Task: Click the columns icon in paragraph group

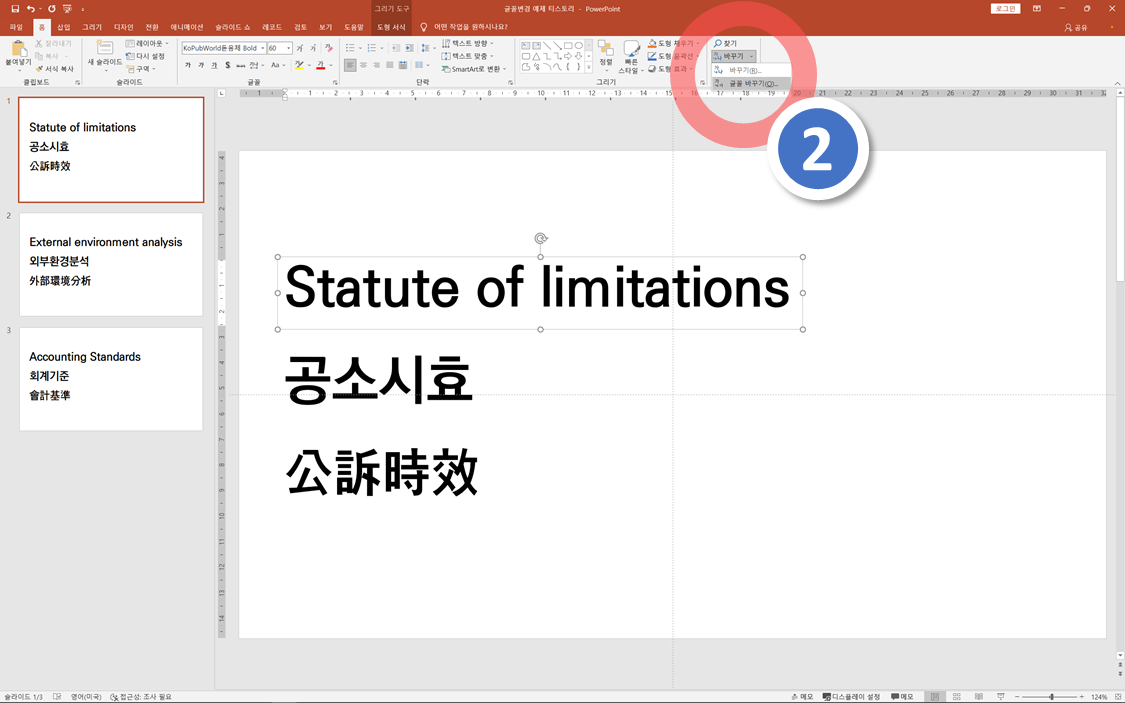Action: [421, 65]
